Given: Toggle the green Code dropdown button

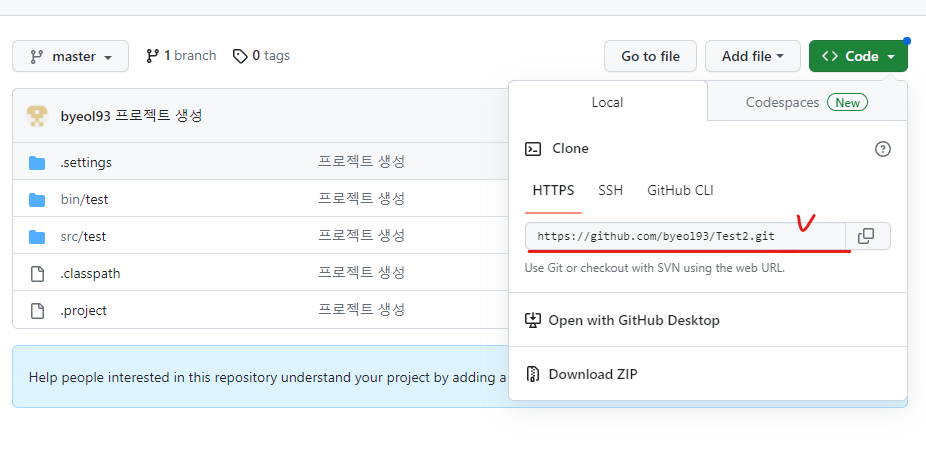Looking at the screenshot, I should click(858, 56).
